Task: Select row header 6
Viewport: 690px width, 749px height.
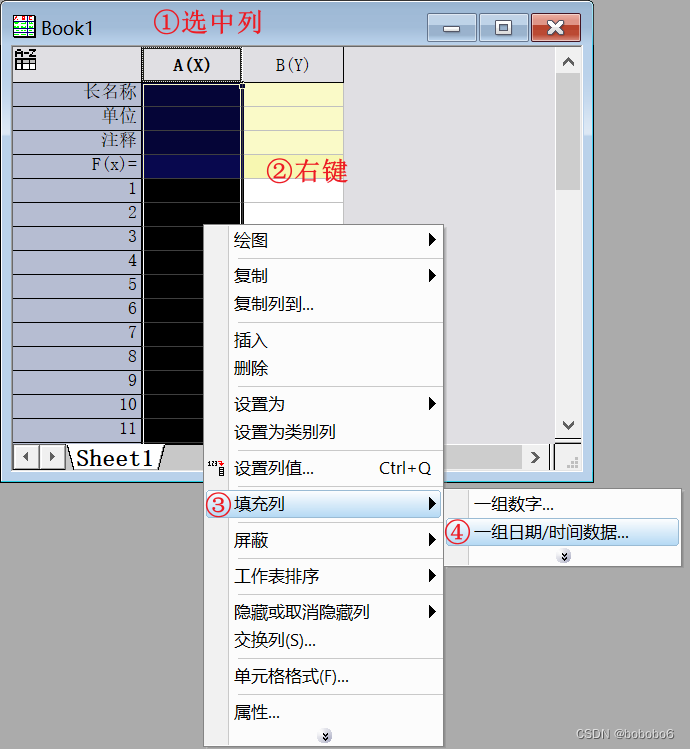Action: (x=76, y=310)
